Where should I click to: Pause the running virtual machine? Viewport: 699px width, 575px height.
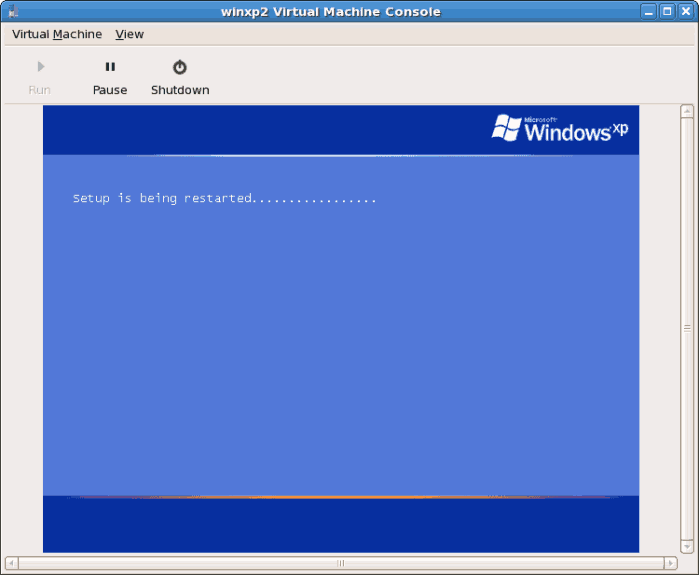coord(110,67)
